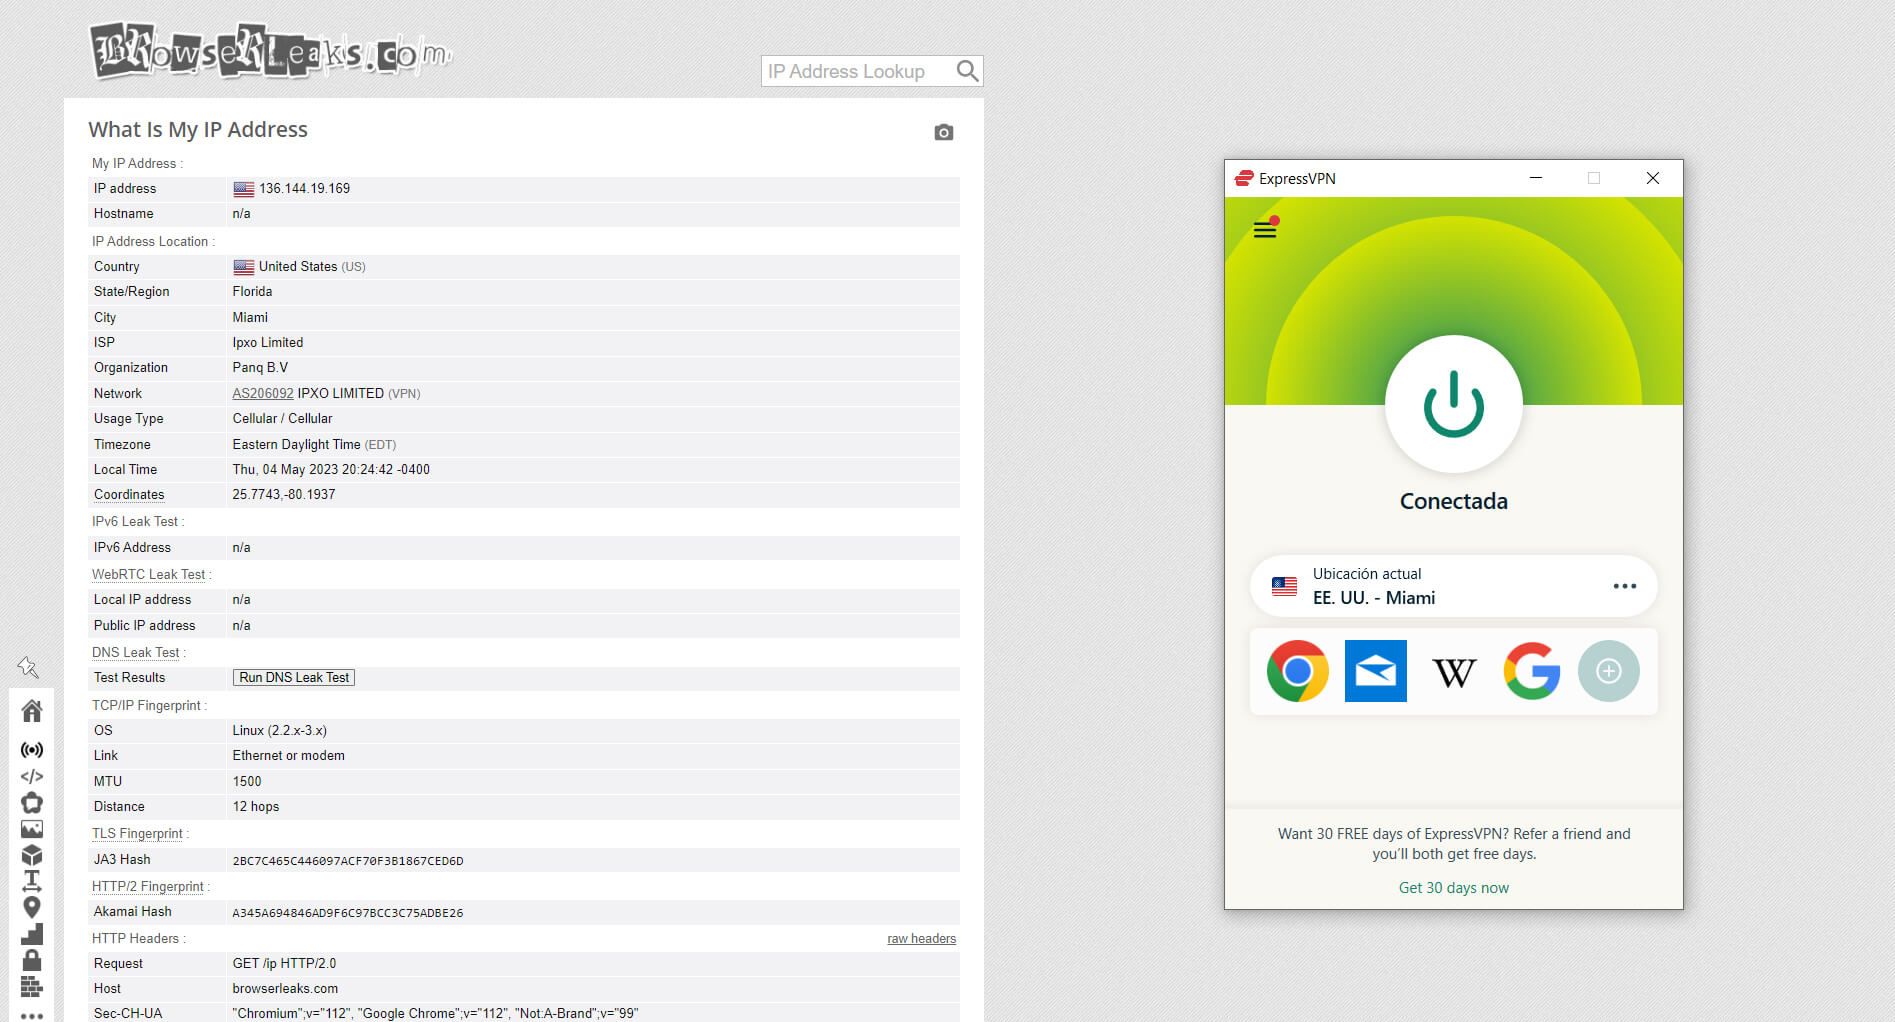Click the brick wall icon in the sidebar
1895x1022 pixels.
tap(32, 987)
